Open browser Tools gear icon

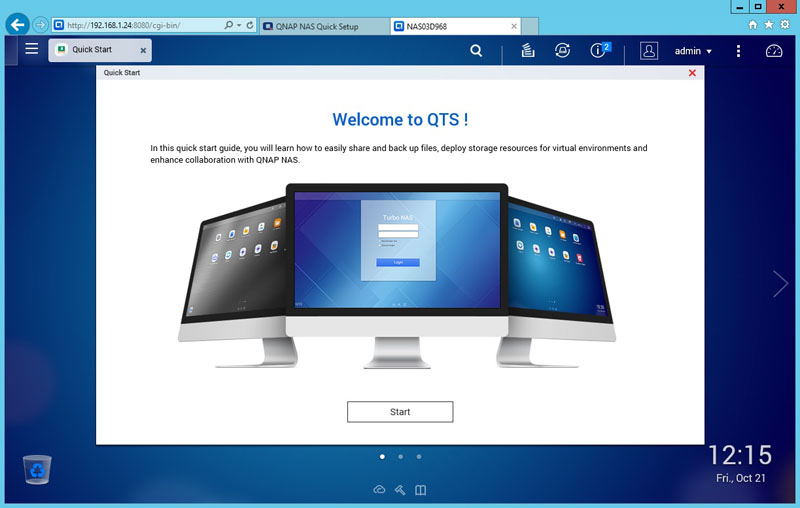785,24
